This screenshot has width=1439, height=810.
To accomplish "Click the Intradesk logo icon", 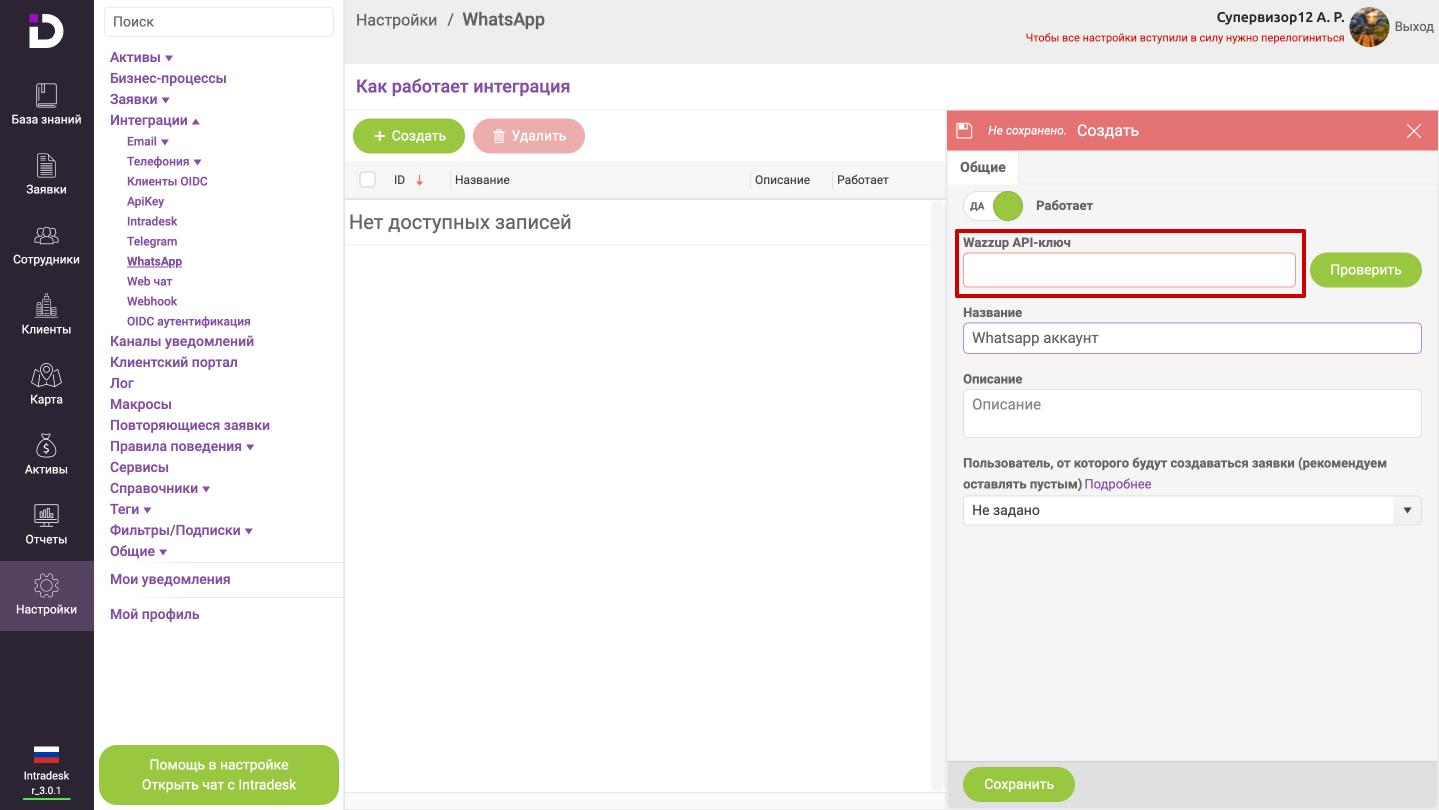I will click(45, 31).
